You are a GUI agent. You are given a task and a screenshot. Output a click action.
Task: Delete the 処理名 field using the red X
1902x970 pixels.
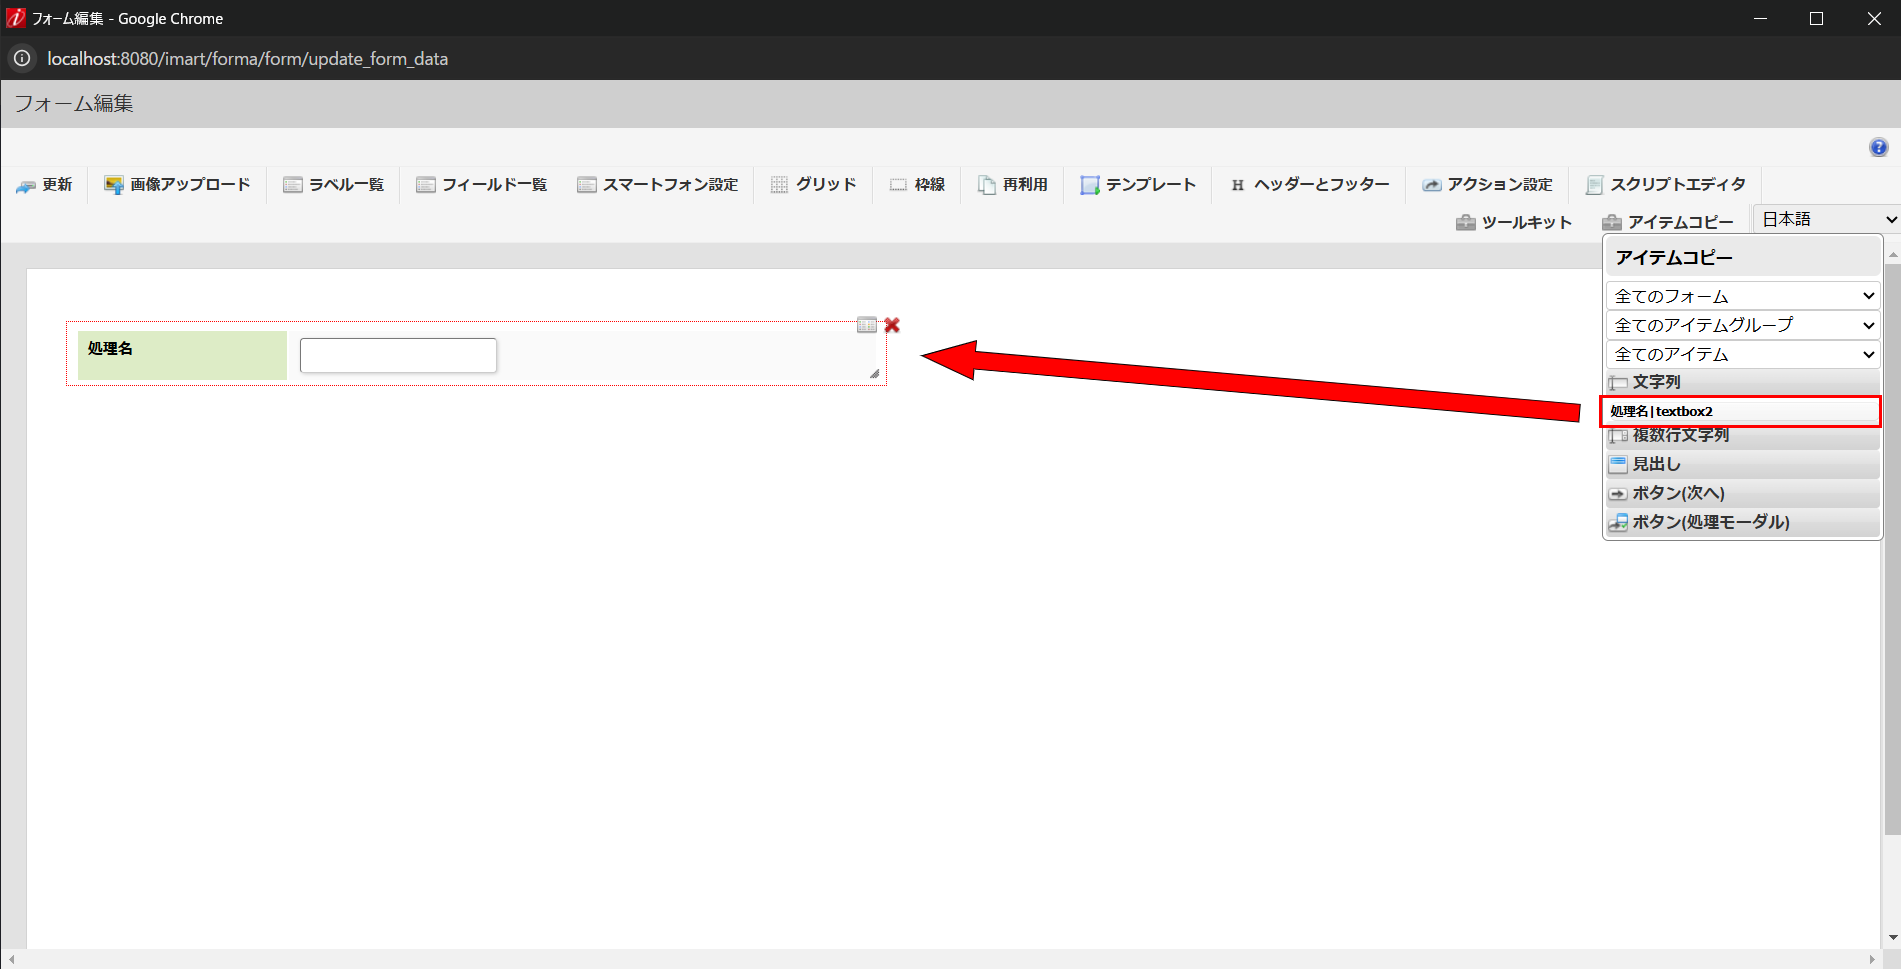point(891,325)
